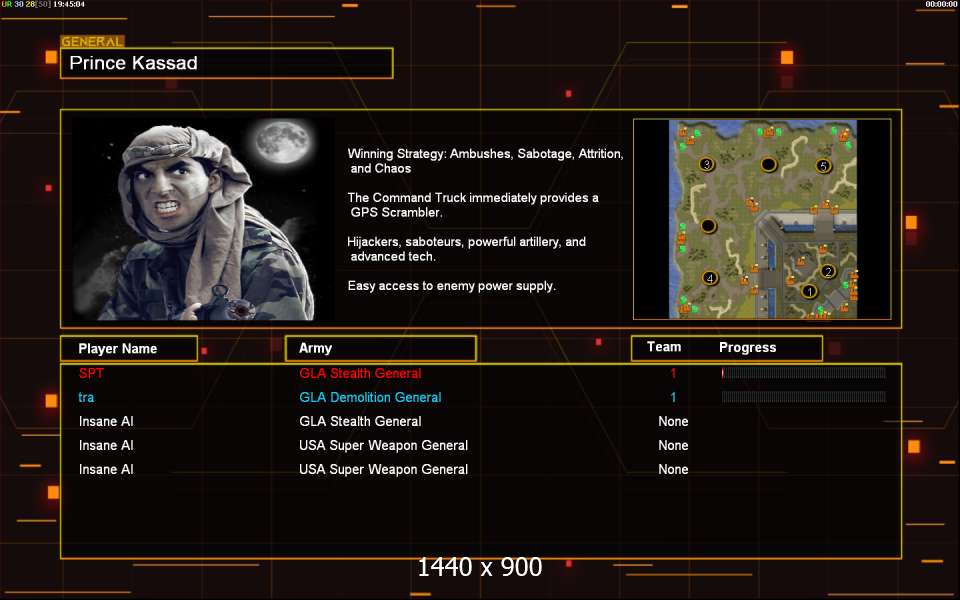Image resolution: width=960 pixels, height=600 pixels.
Task: Click tra's loading progress bar
Action: [x=803, y=397]
